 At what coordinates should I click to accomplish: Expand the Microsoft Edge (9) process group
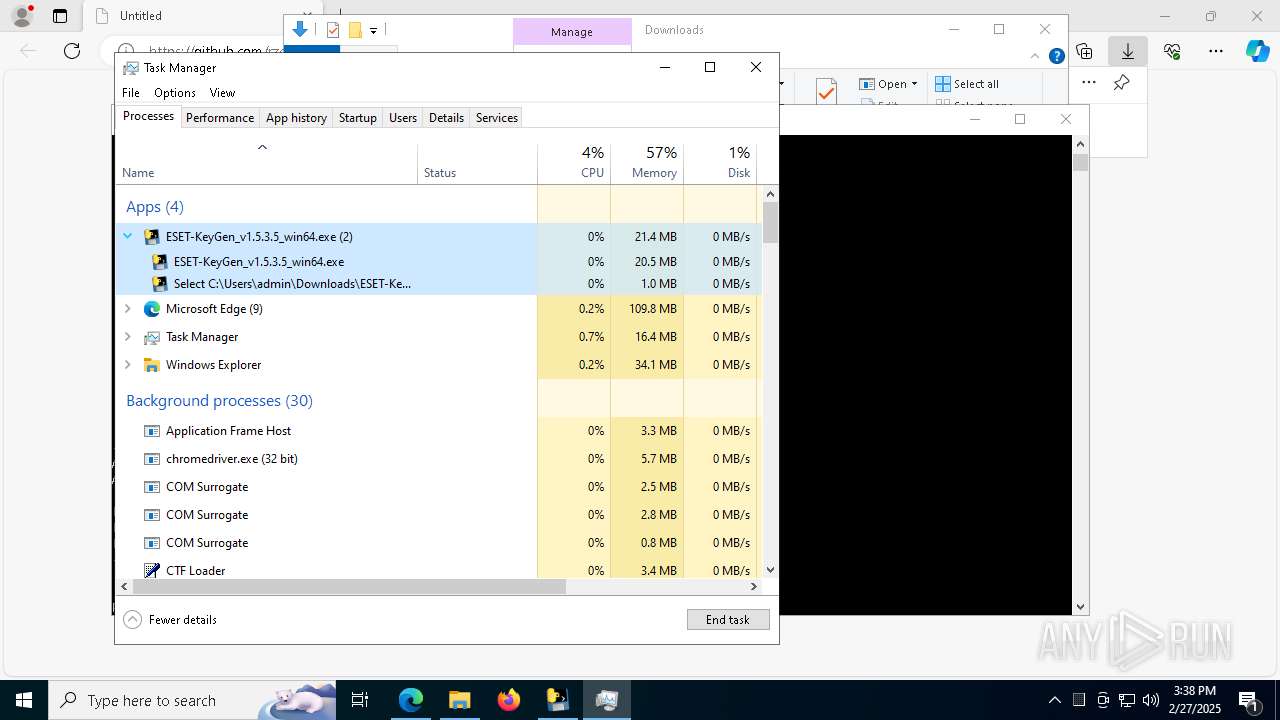click(128, 309)
